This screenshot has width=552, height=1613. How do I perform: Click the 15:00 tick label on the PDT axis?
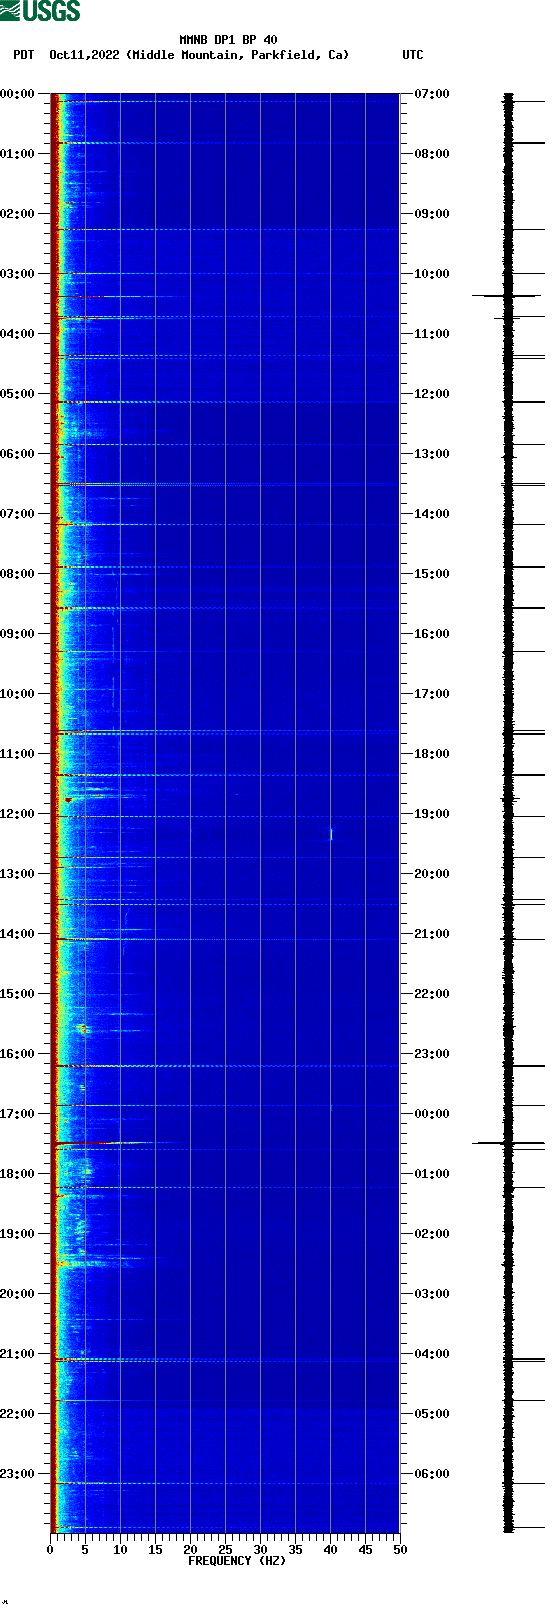point(17,994)
